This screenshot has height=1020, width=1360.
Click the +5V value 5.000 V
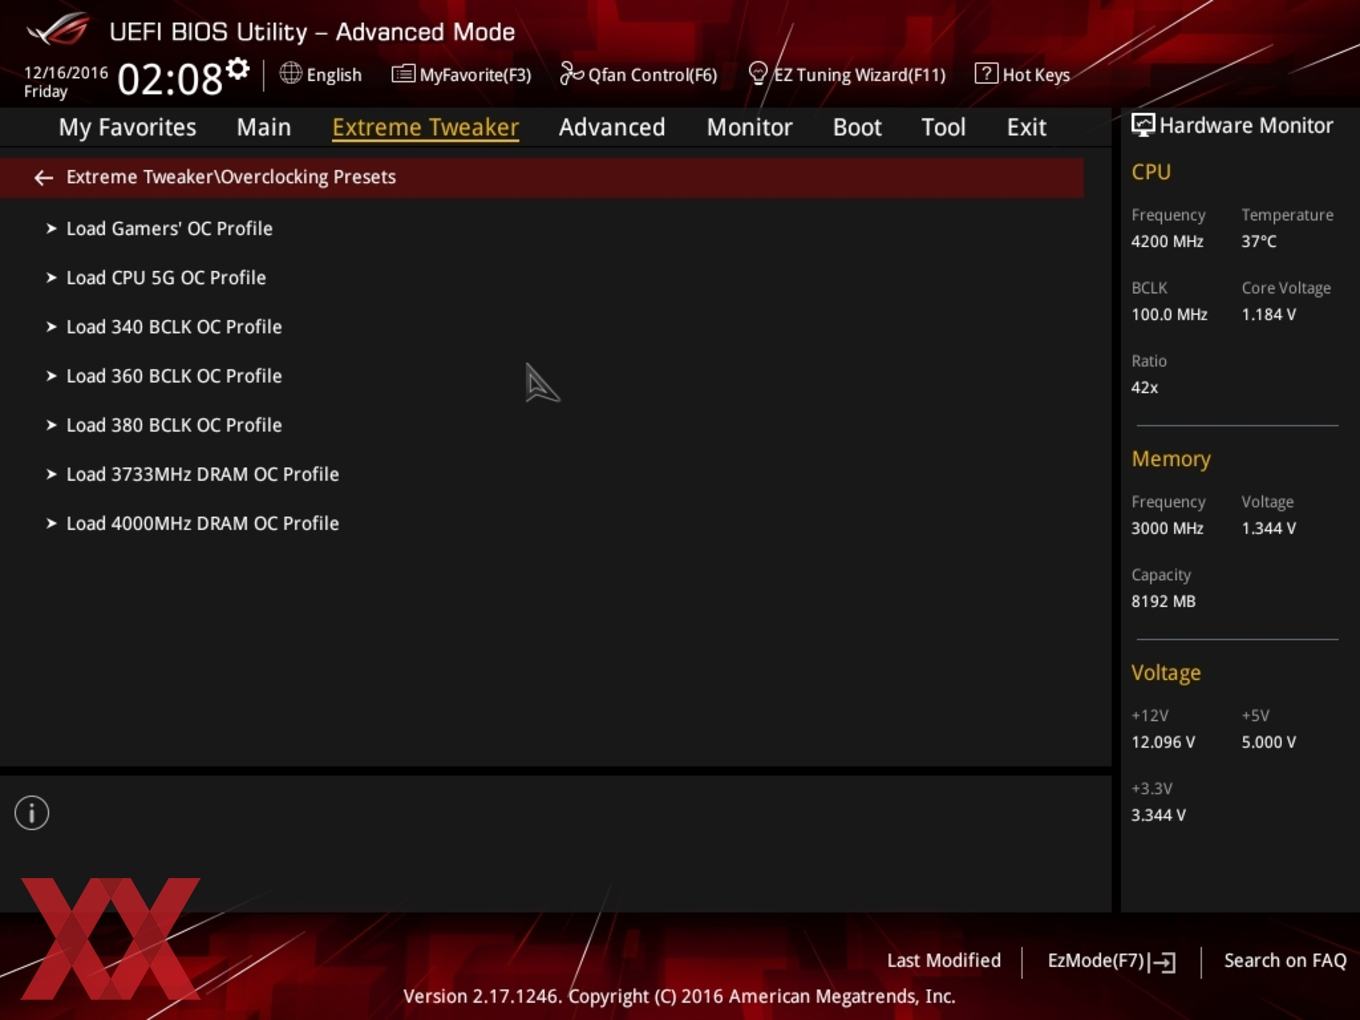pos(1268,742)
